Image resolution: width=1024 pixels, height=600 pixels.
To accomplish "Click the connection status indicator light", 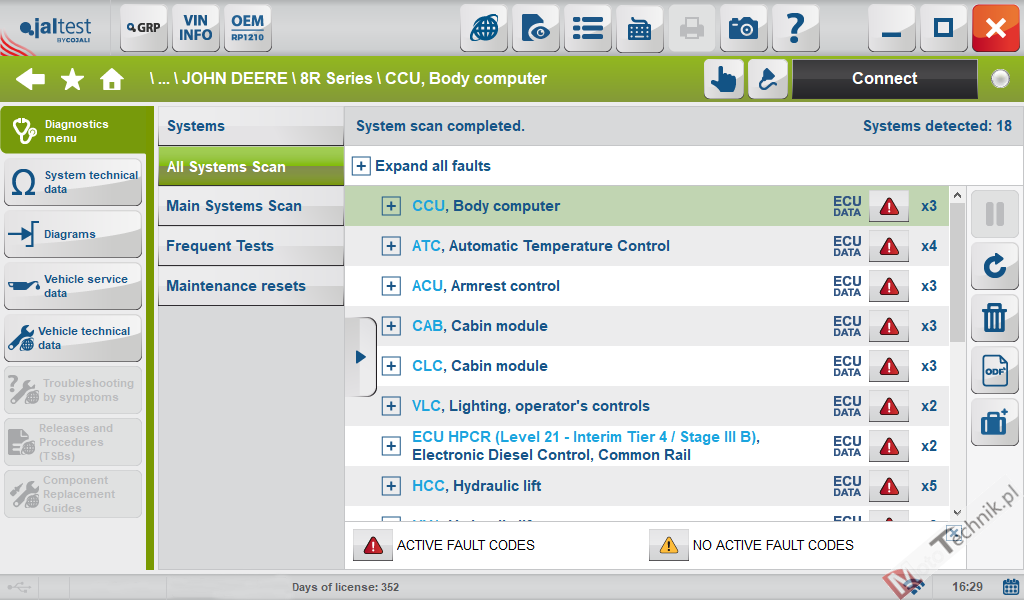I will (1000, 79).
